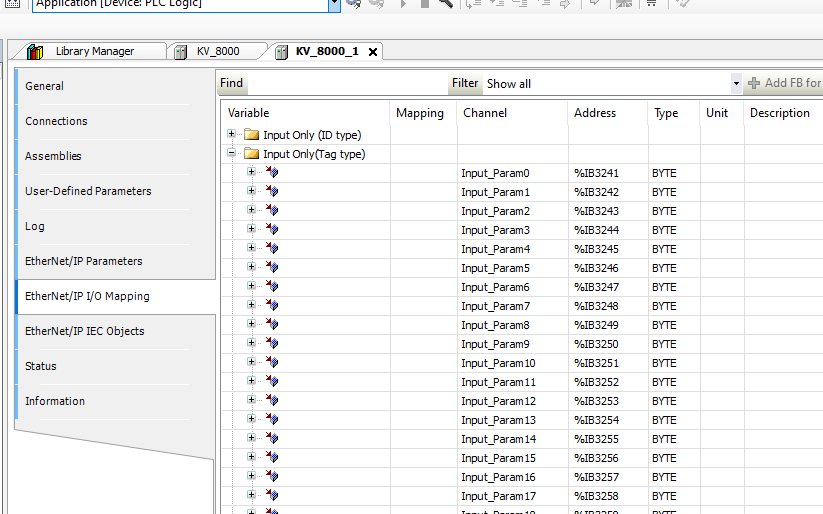Image resolution: width=823 pixels, height=514 pixels.
Task: Click the channel icon in the Input_Param8 row
Action: 272,324
